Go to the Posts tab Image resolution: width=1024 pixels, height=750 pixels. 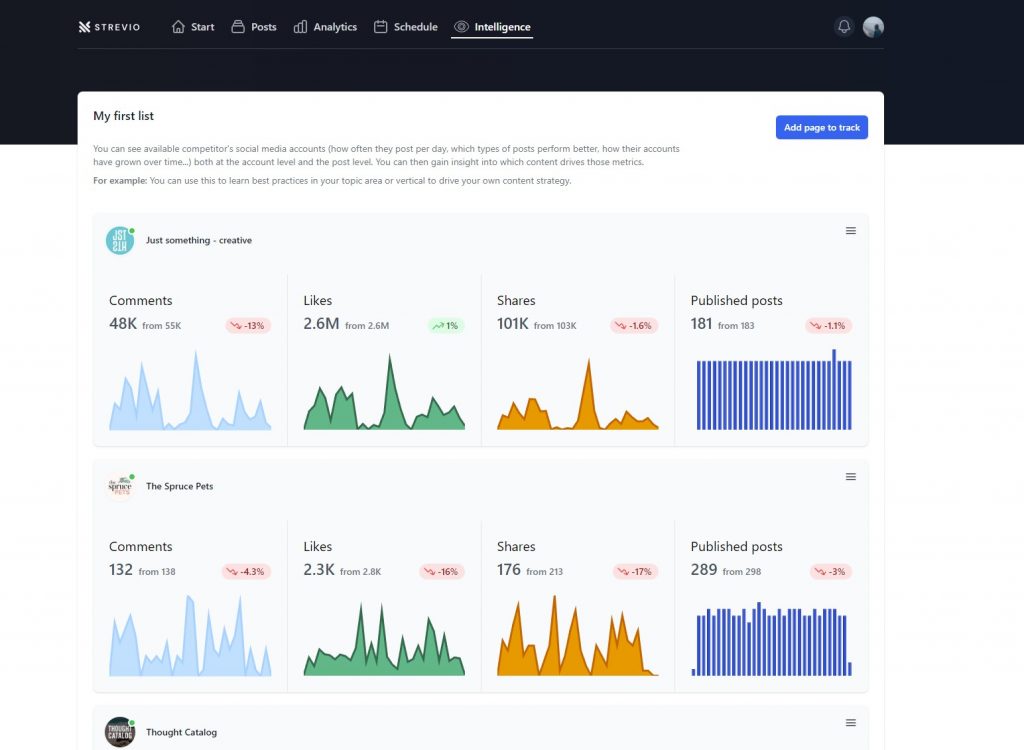click(x=254, y=27)
